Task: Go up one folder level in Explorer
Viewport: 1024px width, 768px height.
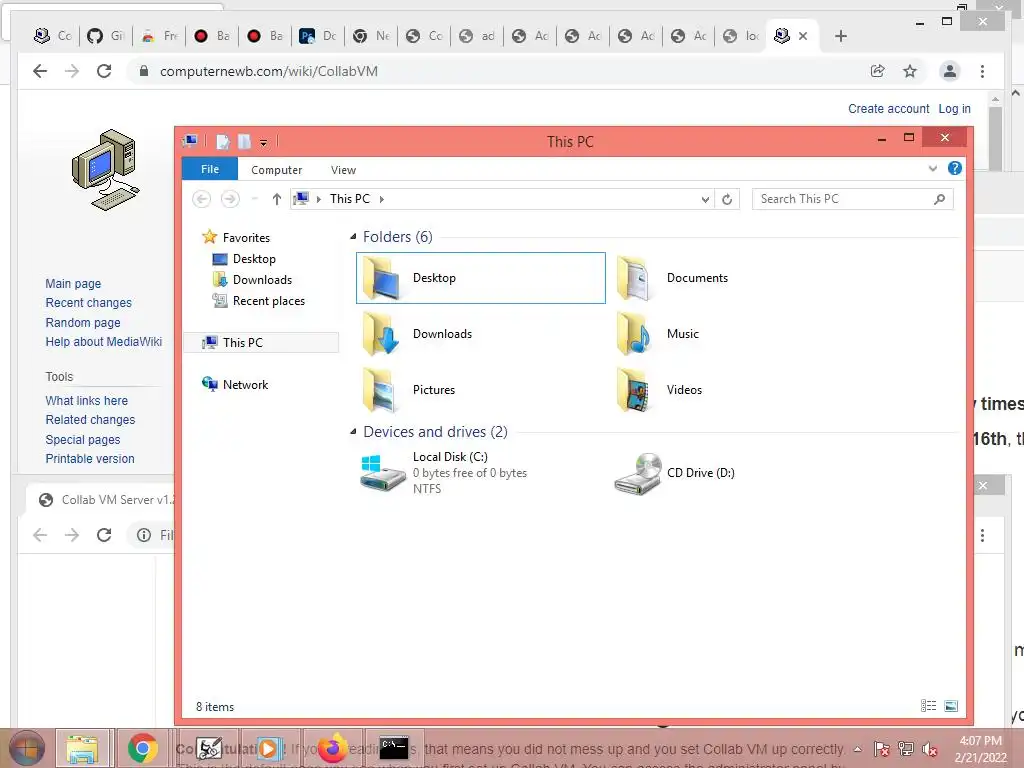Action: tap(276, 199)
